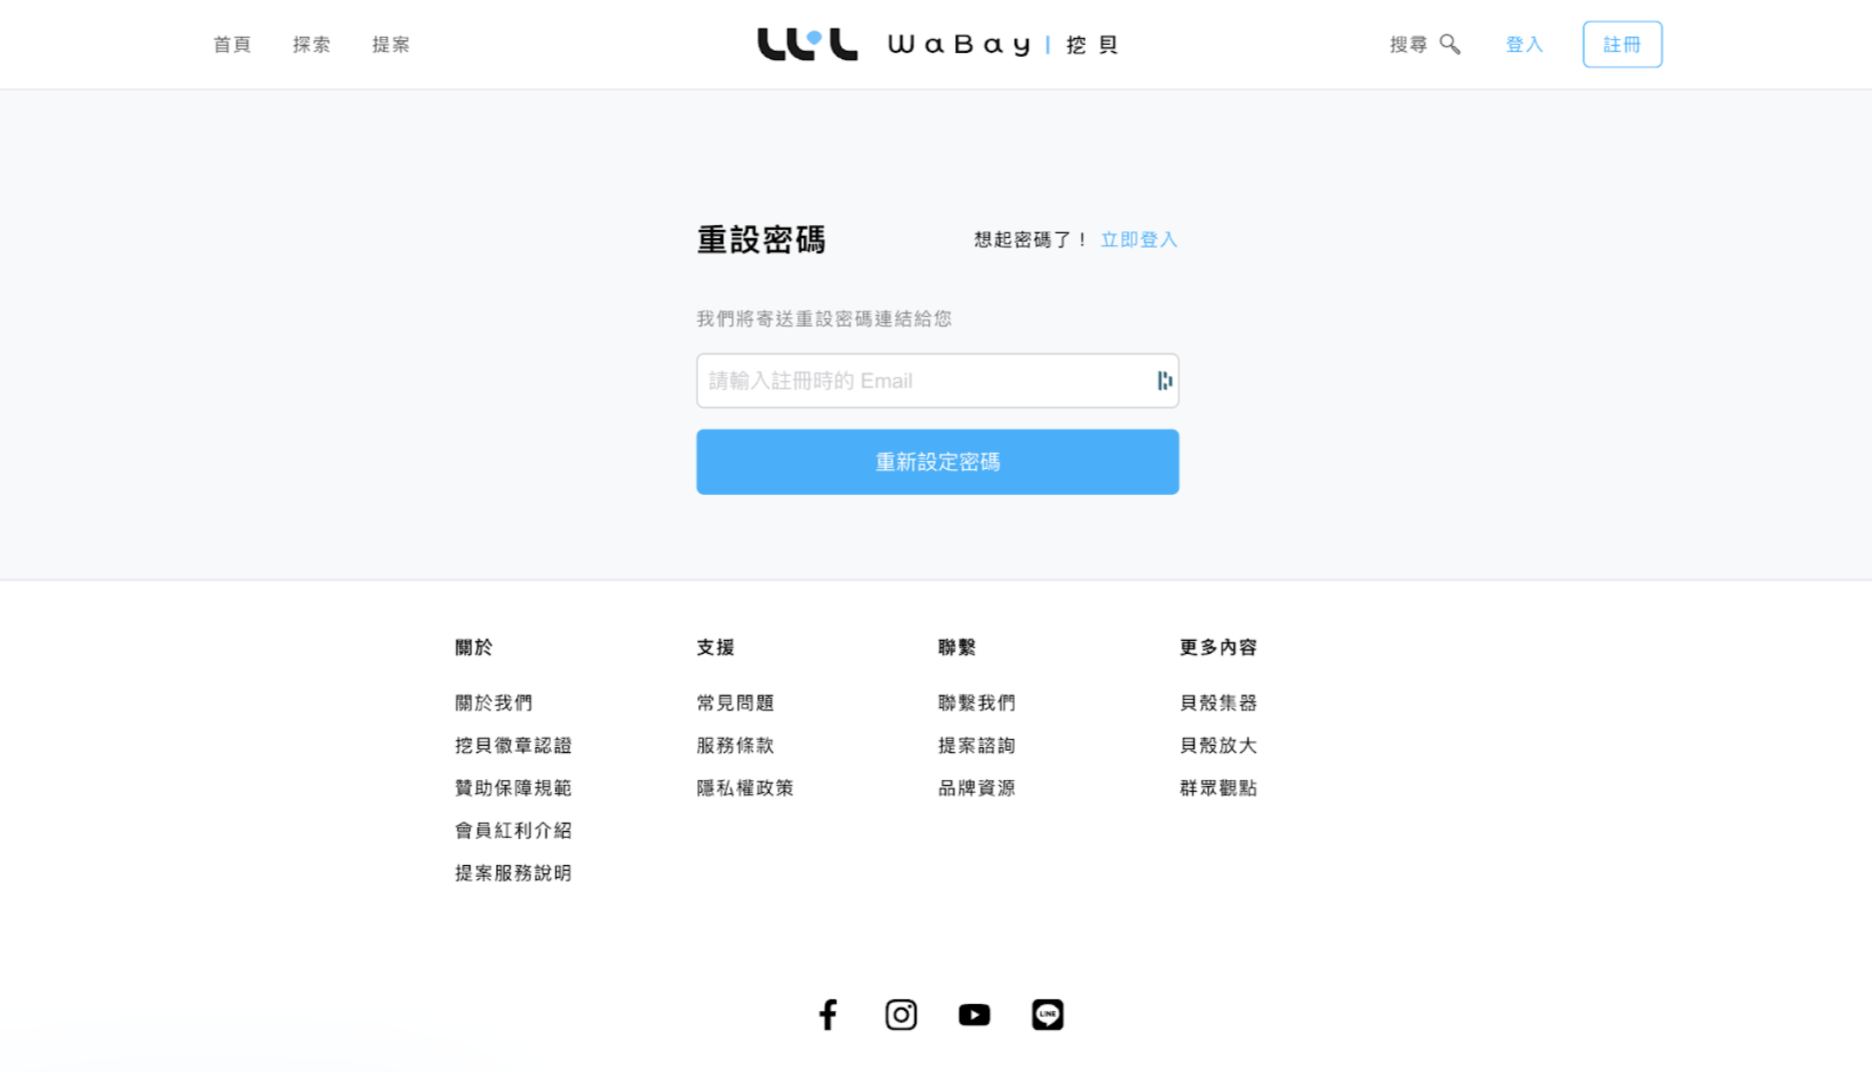The height and width of the screenshot is (1072, 1872).
Task: Go to 首頁 in the top navigation
Action: point(232,44)
